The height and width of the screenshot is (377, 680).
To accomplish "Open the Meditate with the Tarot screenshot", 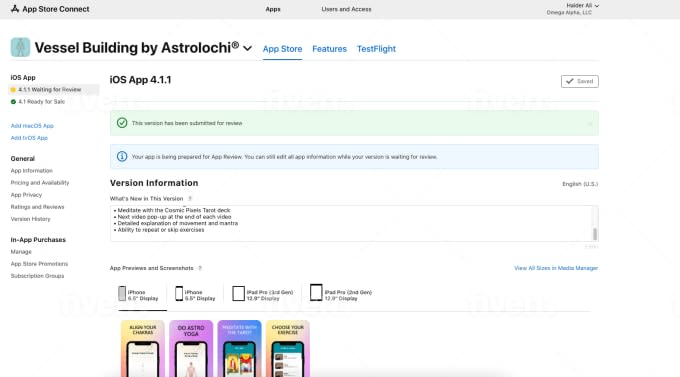I will (239, 349).
